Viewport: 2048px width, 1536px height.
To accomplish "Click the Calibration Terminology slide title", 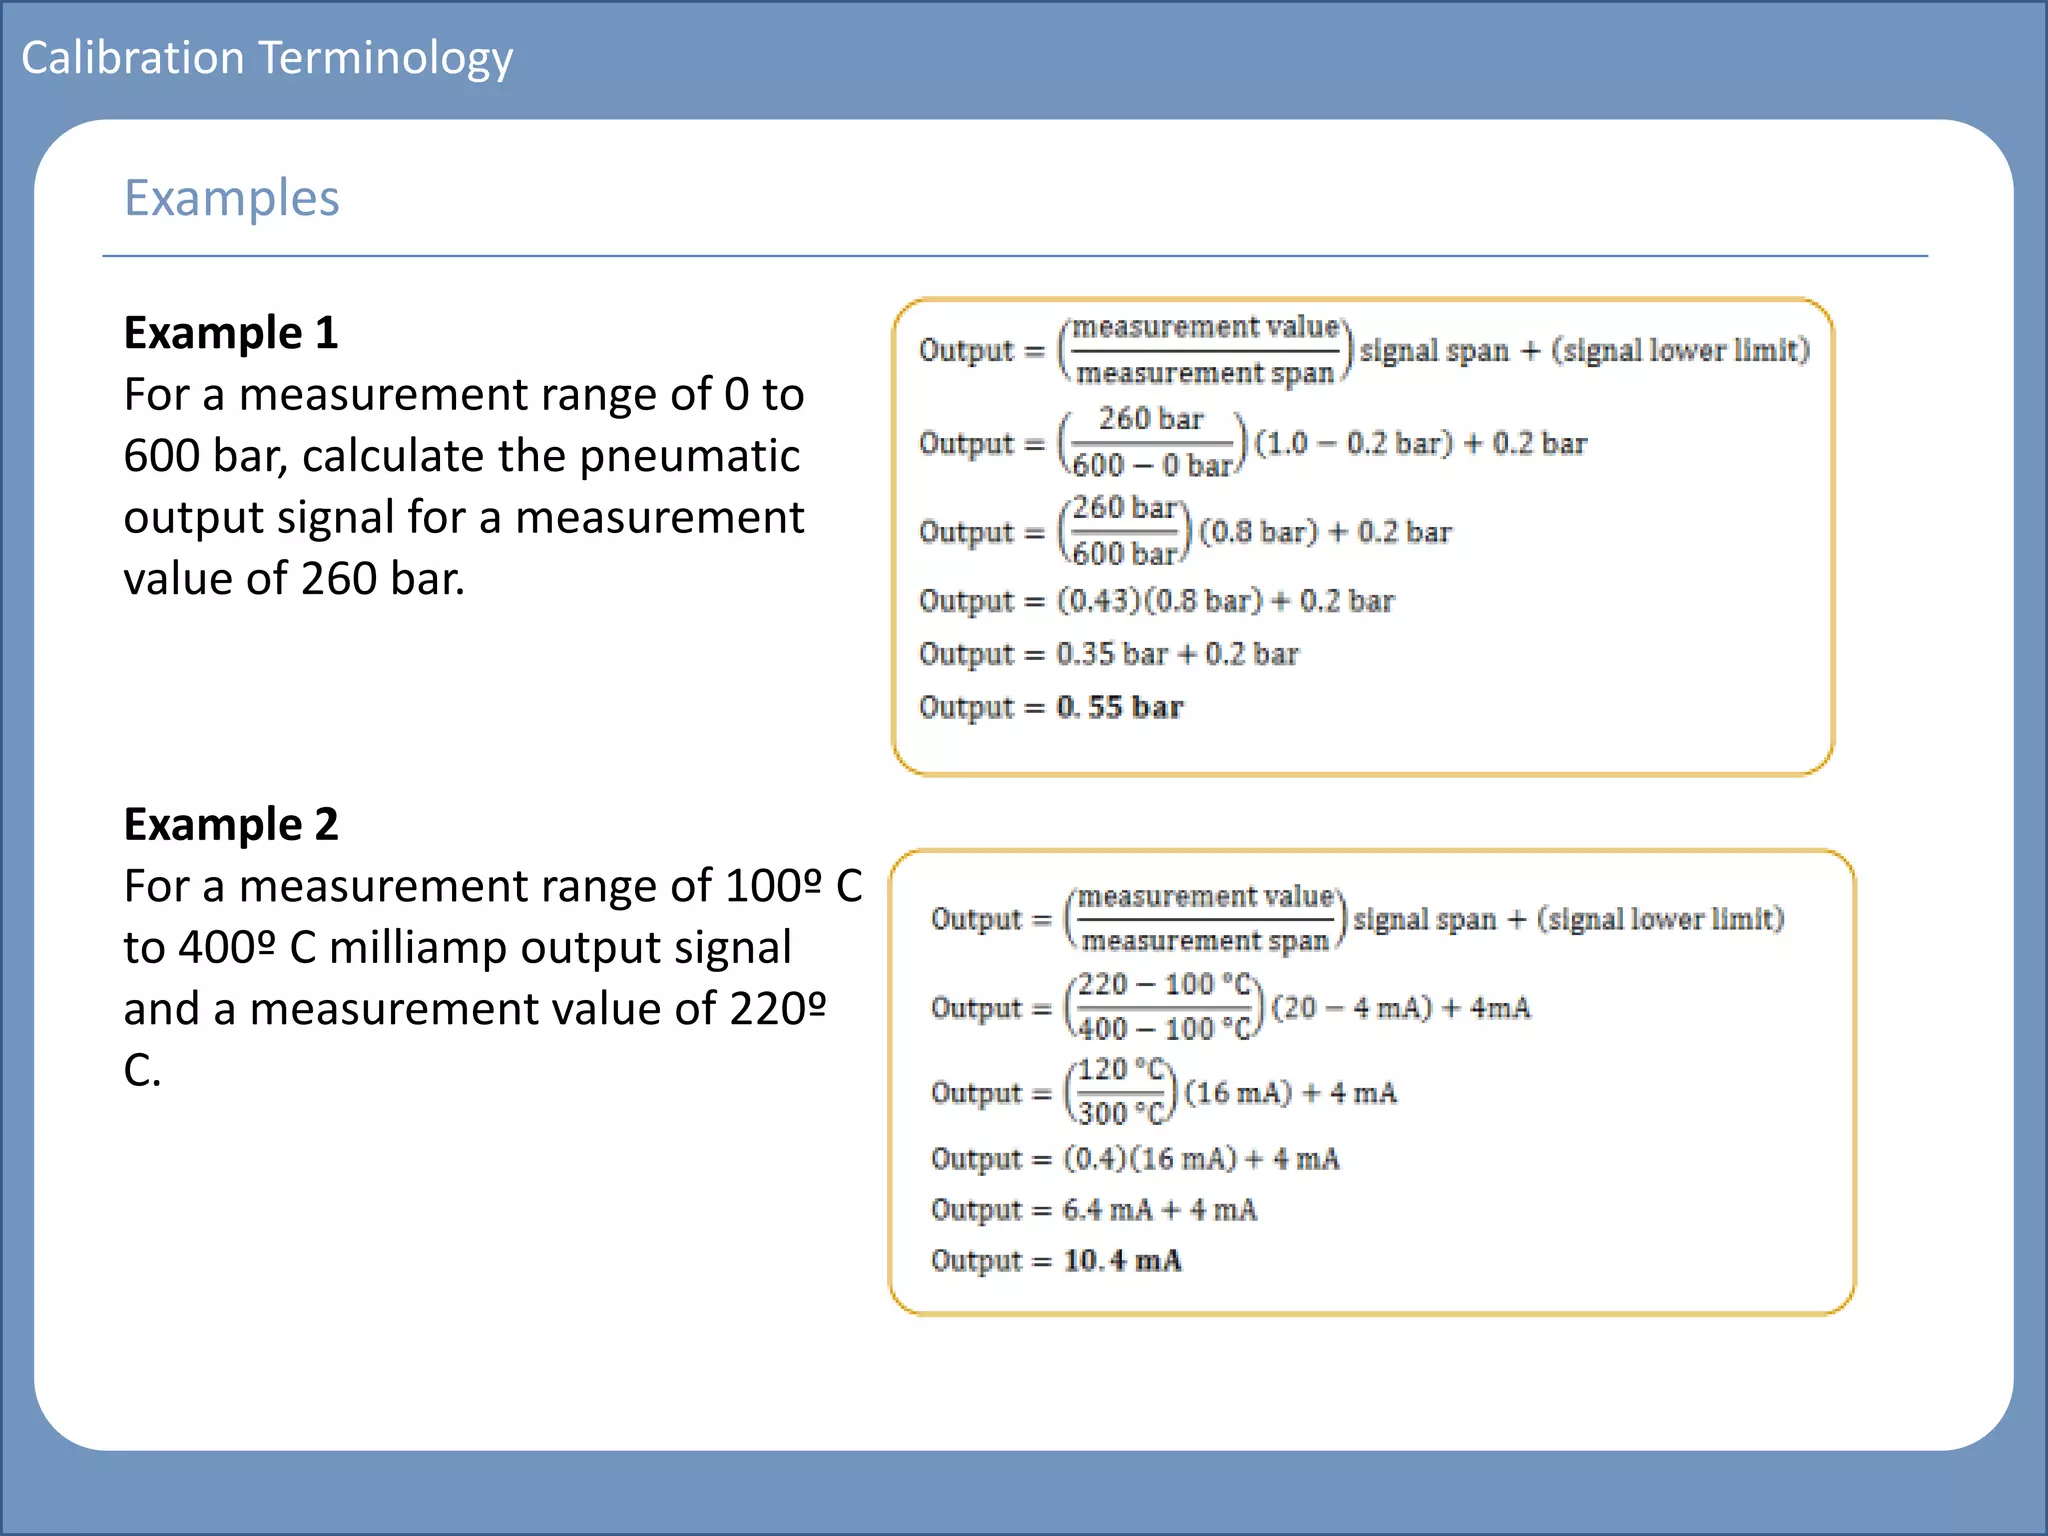I will tap(267, 58).
